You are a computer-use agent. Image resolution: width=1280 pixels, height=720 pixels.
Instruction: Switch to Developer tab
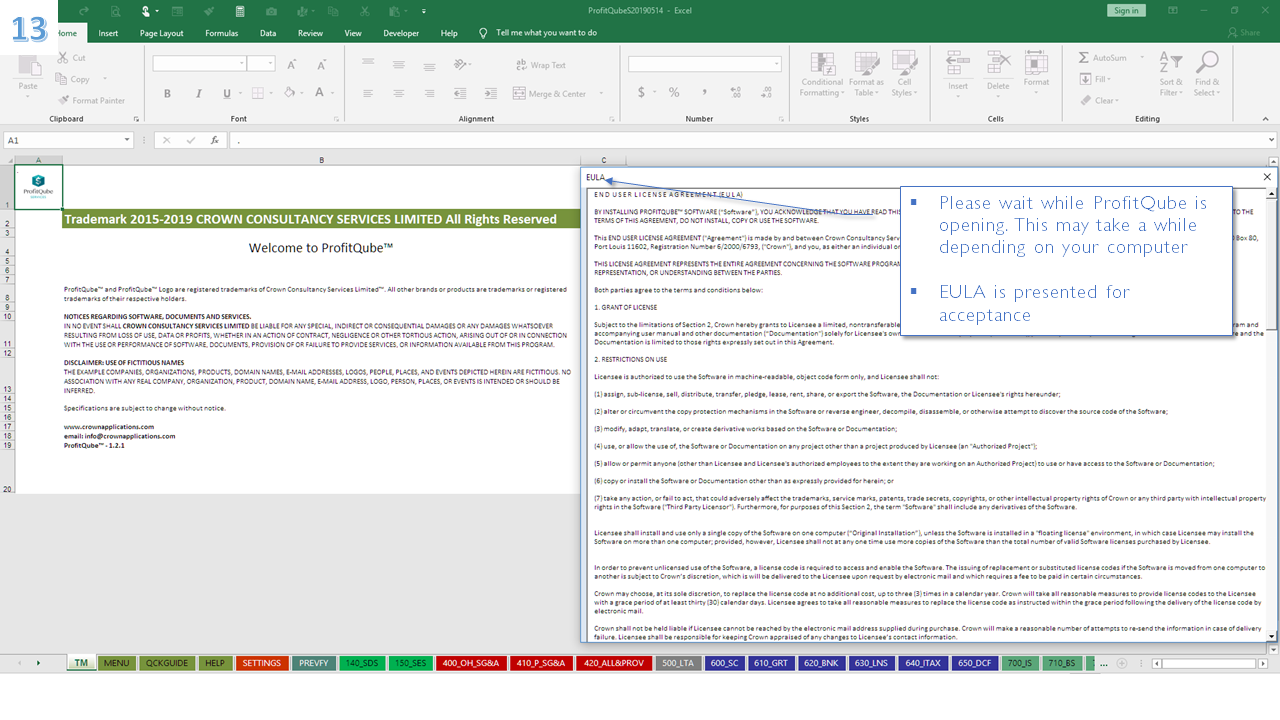point(401,33)
